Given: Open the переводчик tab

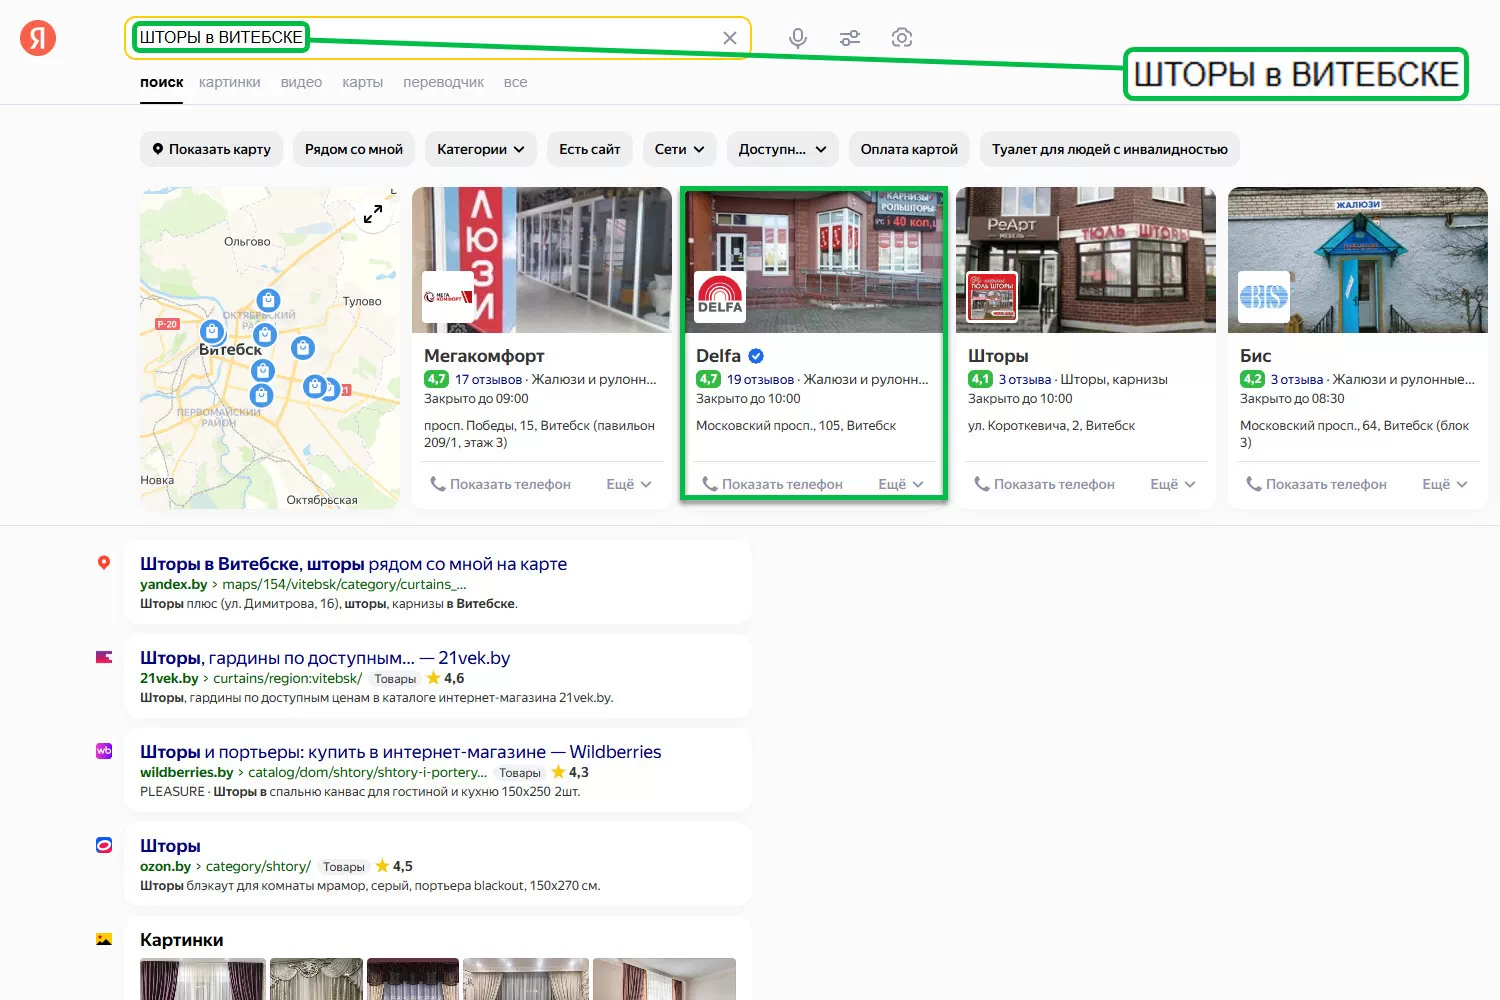Looking at the screenshot, I should (443, 82).
